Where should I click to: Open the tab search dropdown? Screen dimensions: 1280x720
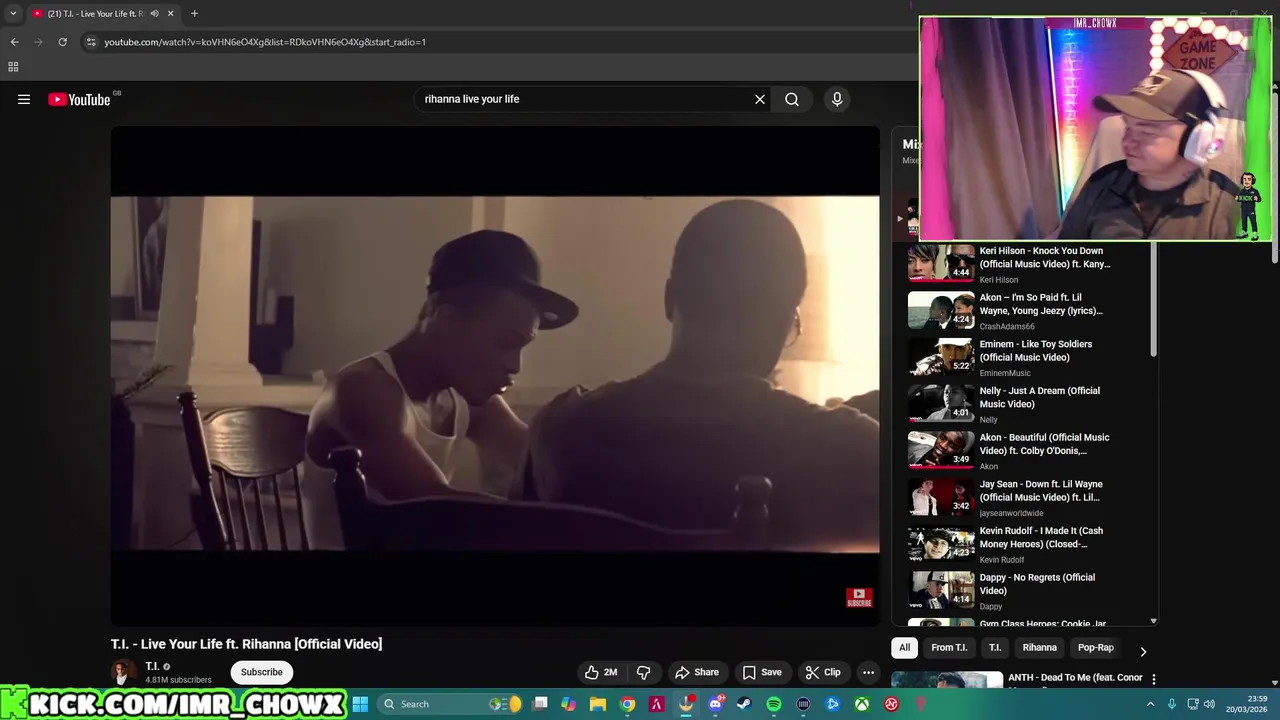13,13
